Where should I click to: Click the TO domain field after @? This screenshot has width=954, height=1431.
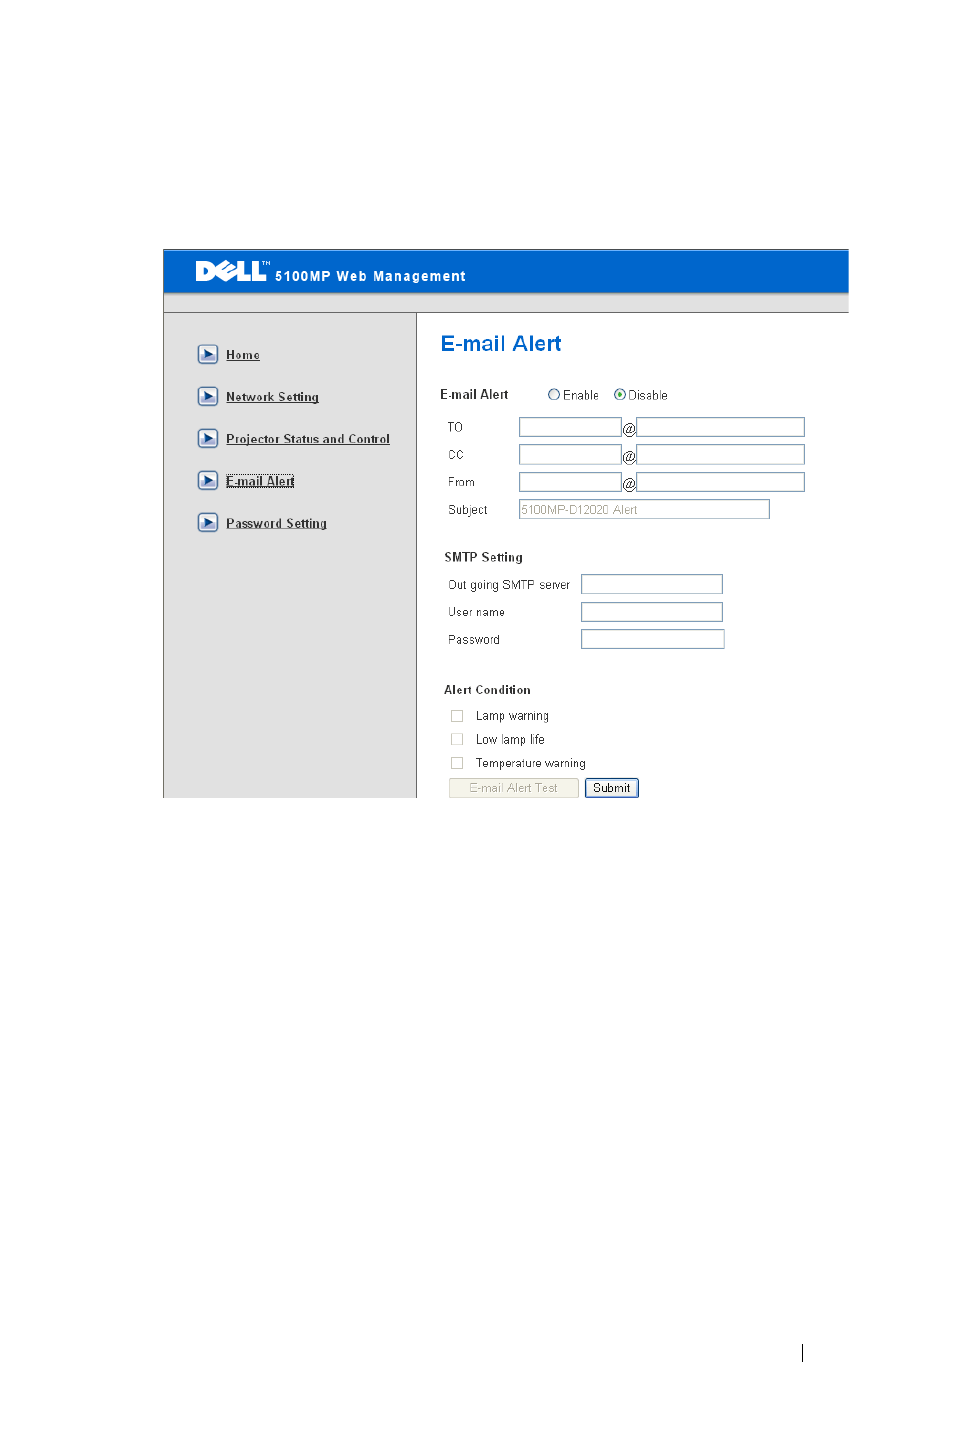[720, 427]
